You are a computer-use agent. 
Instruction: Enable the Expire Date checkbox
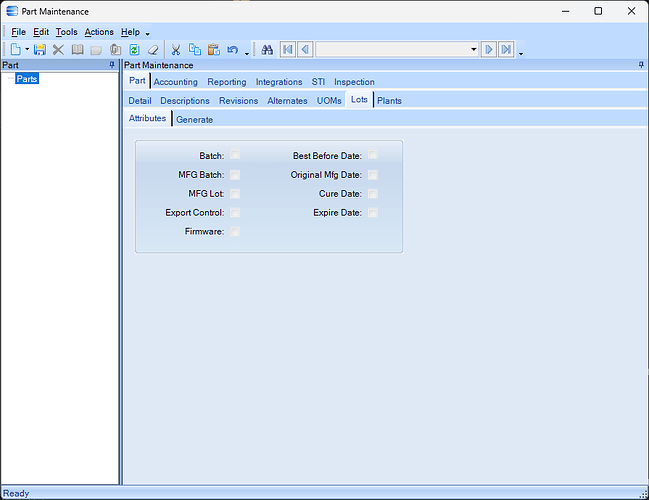click(373, 213)
